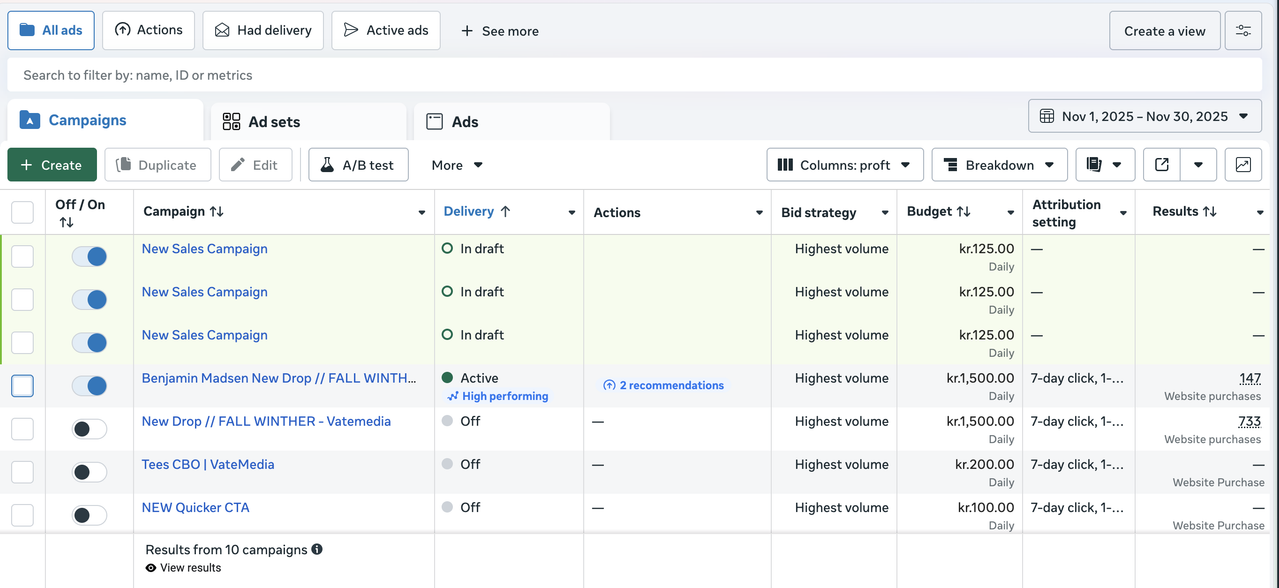This screenshot has height=588, width=1279.
Task: Open the date range Nov 1 – Nov 30 dropdown
Action: pyautogui.click(x=1144, y=116)
